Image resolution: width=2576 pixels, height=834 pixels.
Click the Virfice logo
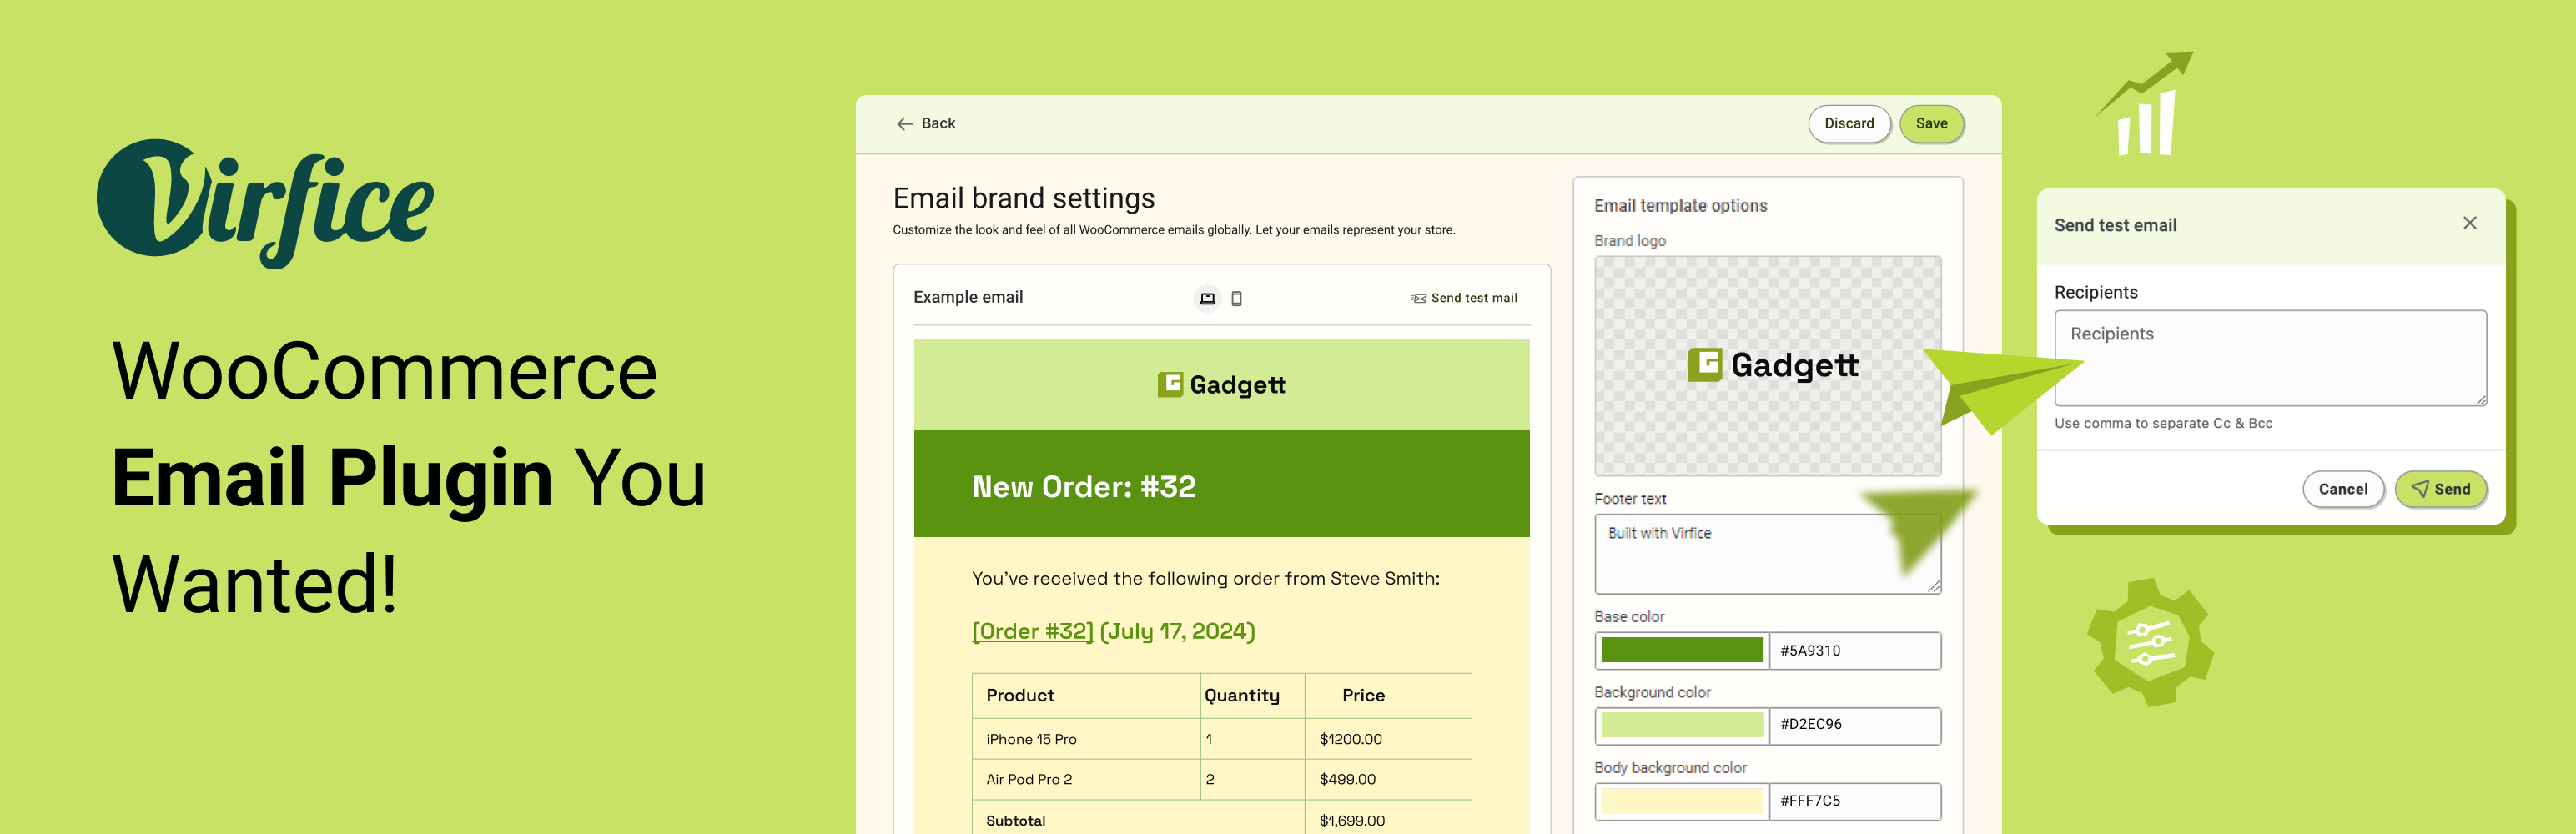(x=265, y=203)
